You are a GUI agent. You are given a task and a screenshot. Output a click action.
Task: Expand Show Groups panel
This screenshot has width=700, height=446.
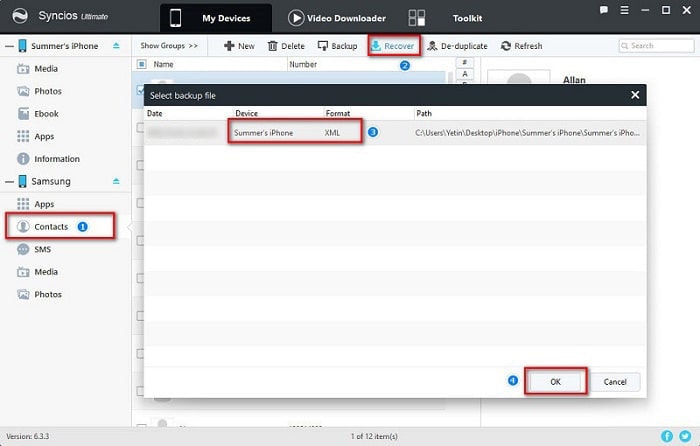tap(168, 46)
